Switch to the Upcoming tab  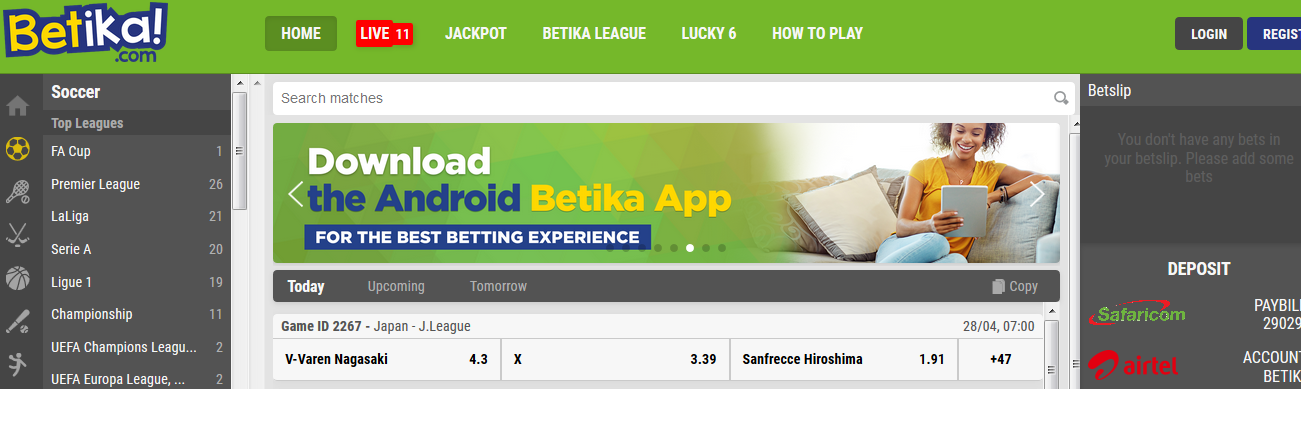tap(396, 286)
